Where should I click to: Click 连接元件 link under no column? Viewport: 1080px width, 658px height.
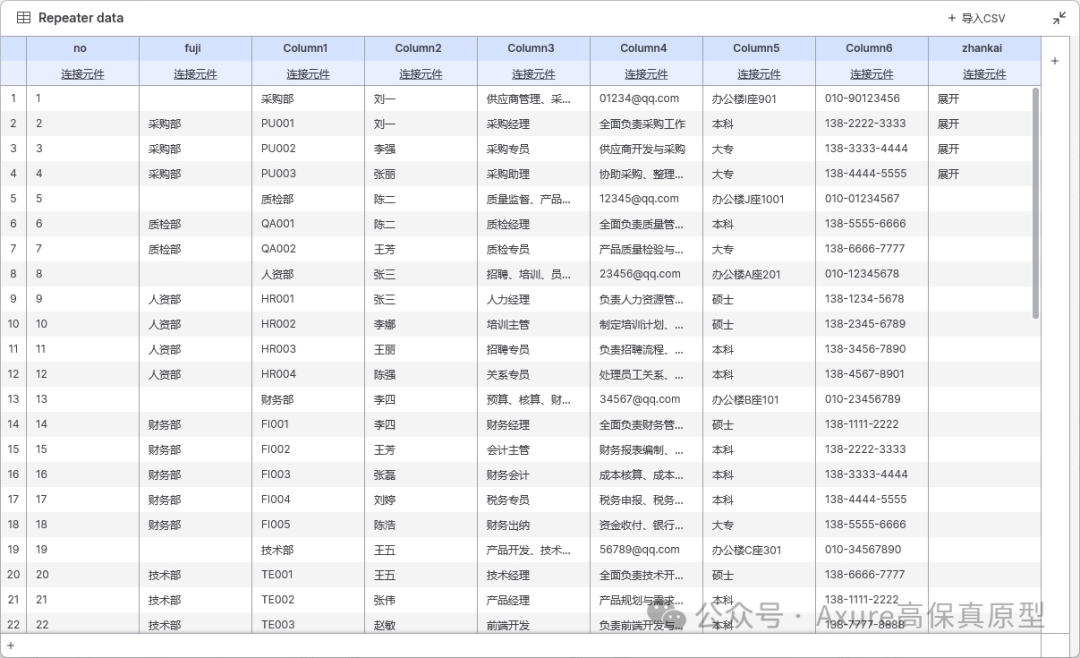pyautogui.click(x=83, y=74)
